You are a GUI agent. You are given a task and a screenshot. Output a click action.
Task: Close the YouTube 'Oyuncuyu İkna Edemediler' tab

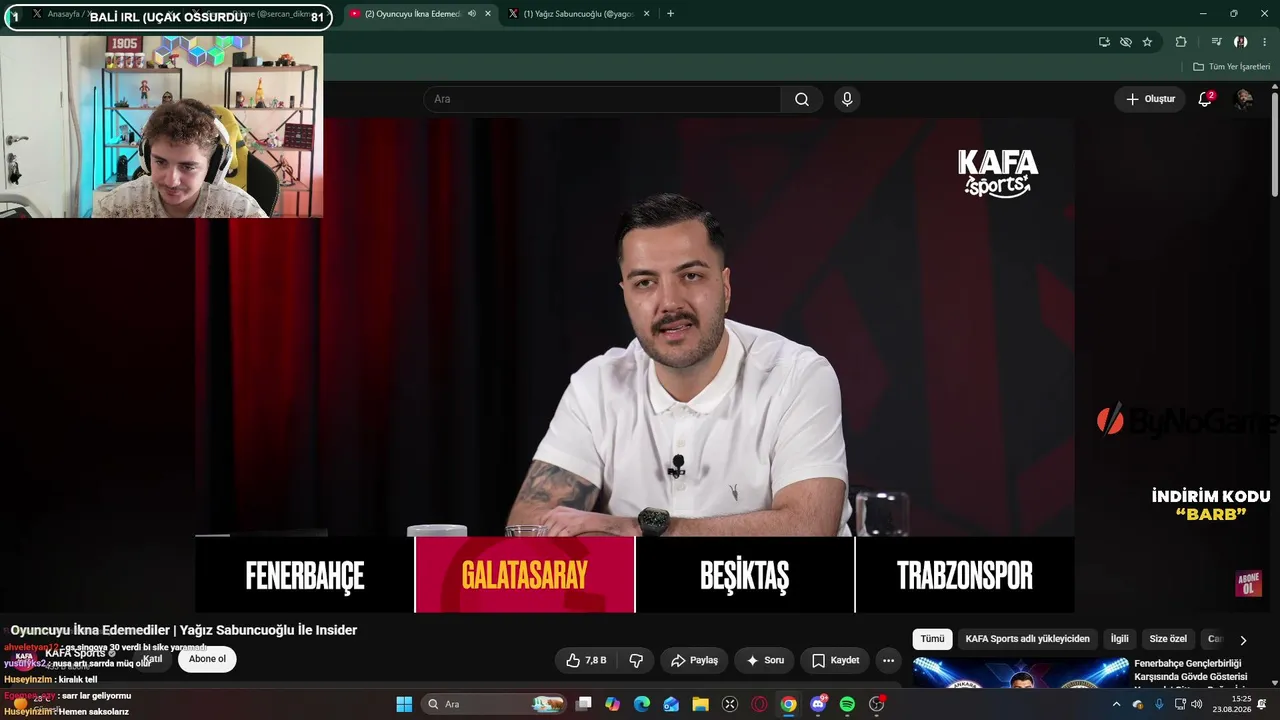tap(488, 14)
